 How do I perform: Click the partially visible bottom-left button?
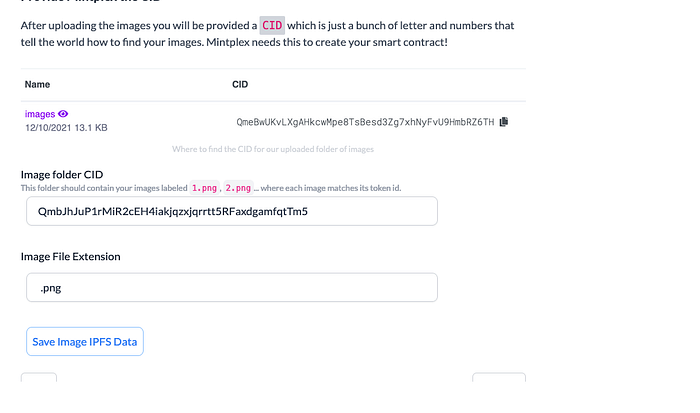(39, 378)
